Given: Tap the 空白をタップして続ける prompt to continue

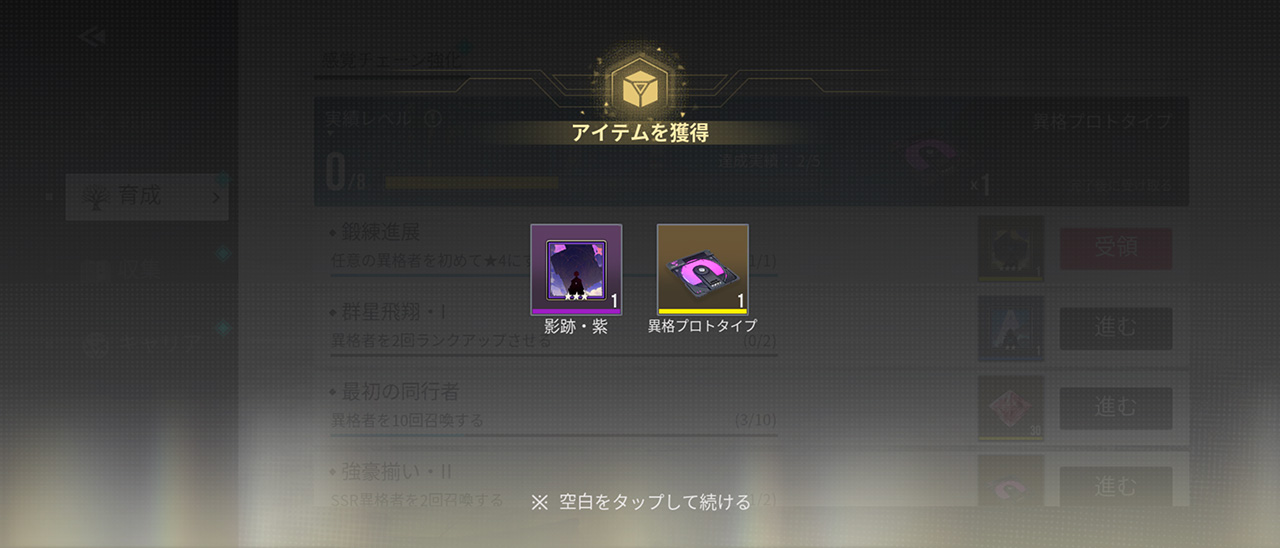Looking at the screenshot, I should [x=640, y=502].
